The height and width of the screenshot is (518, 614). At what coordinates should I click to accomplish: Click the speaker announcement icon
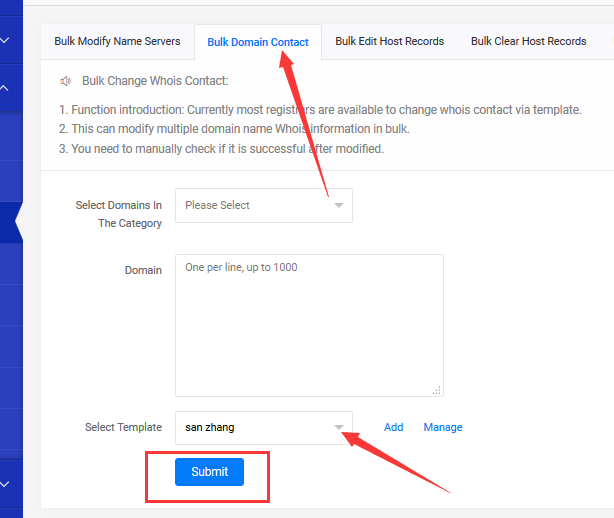click(x=65, y=81)
